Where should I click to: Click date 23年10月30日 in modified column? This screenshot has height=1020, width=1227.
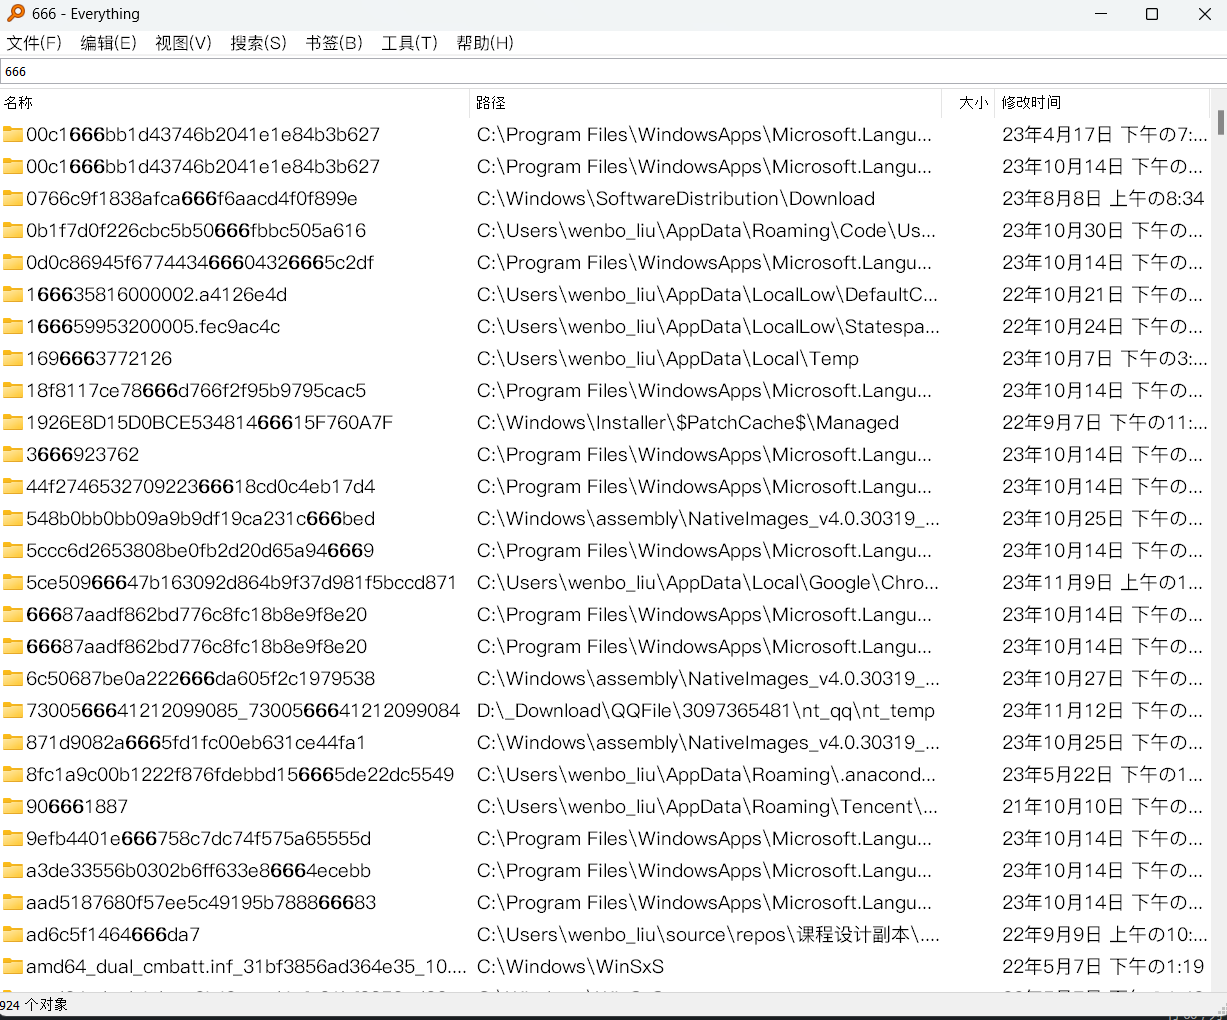click(x=1103, y=231)
